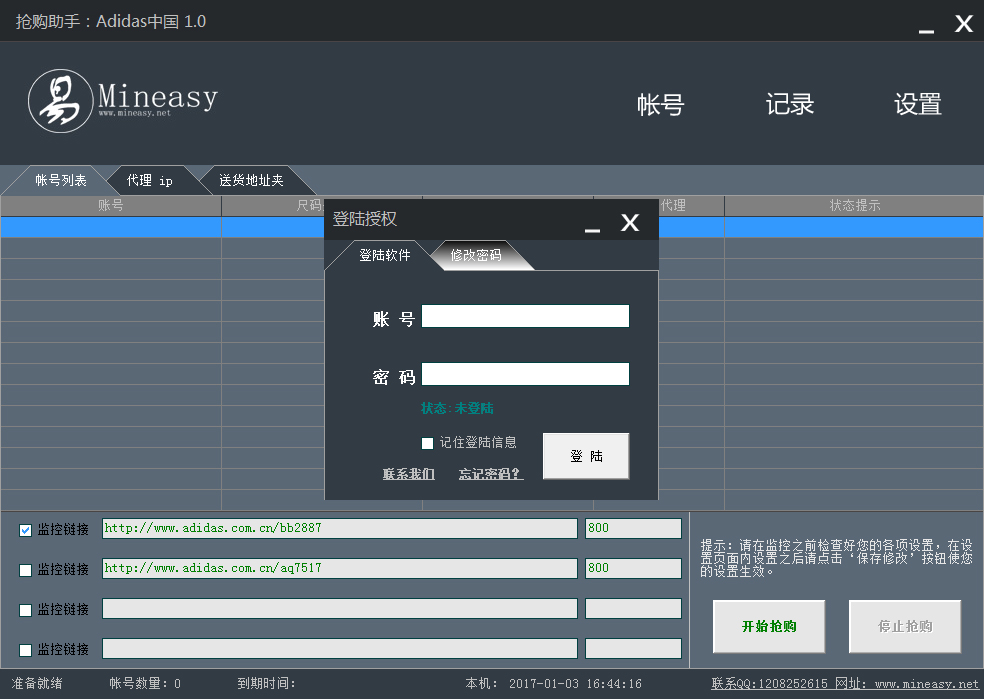Image resolution: width=984 pixels, height=699 pixels.
Task: Click the 停止抢购 button
Action: tap(904, 626)
